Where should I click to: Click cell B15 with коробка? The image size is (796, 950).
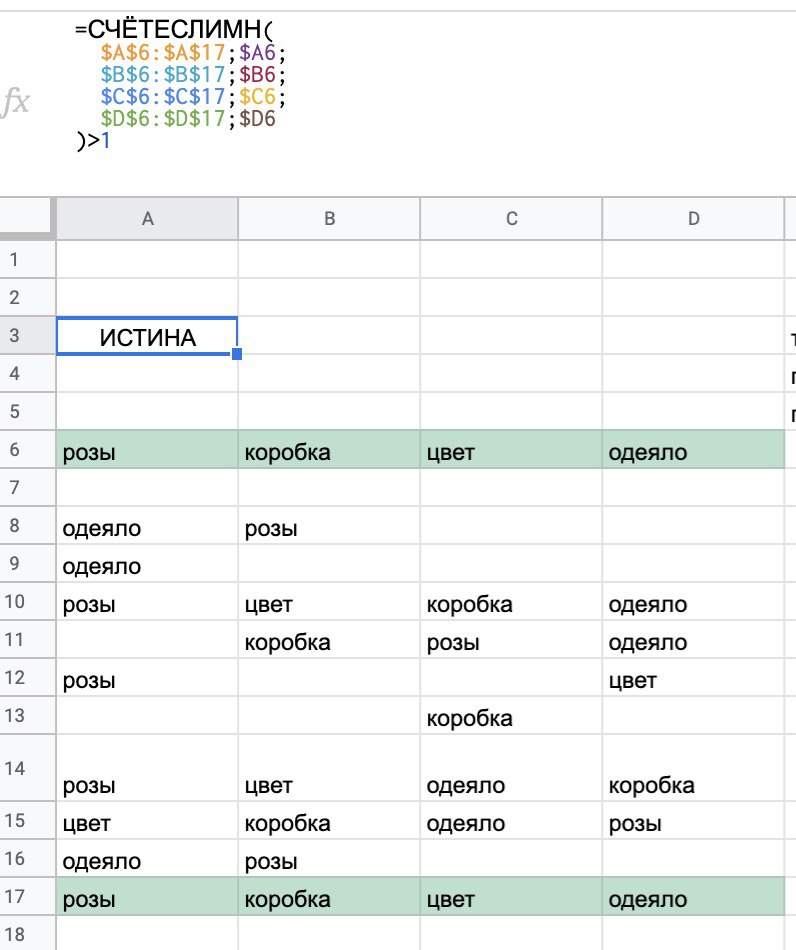click(x=329, y=820)
